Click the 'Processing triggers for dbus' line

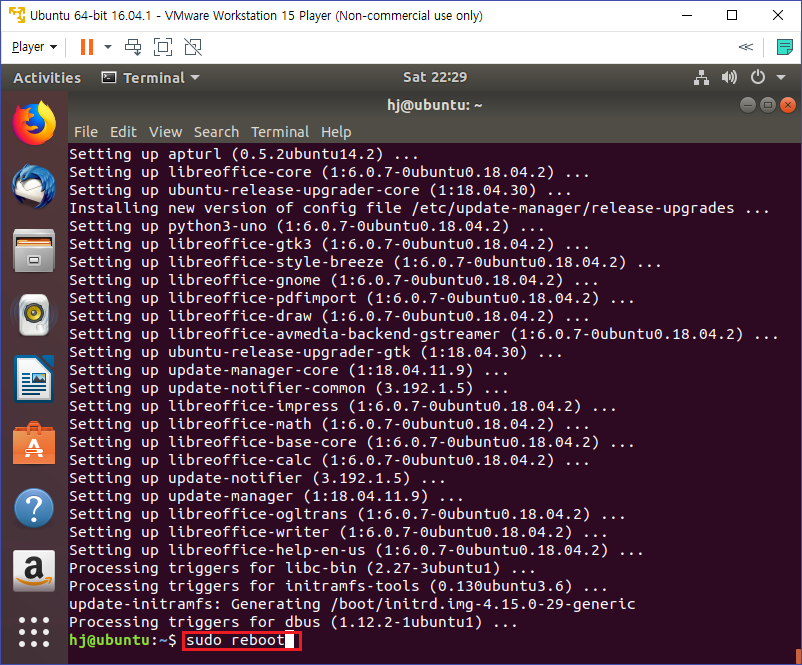pos(293,622)
